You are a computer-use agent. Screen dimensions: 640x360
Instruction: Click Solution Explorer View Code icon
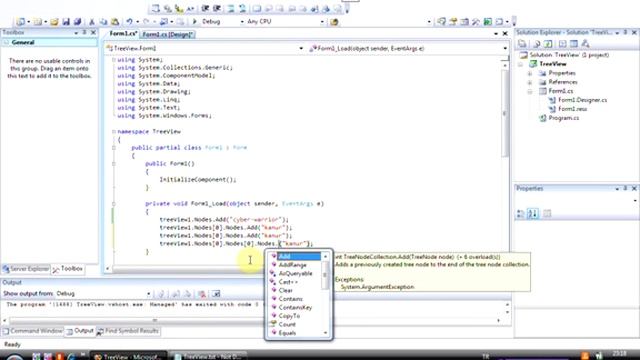562,44
